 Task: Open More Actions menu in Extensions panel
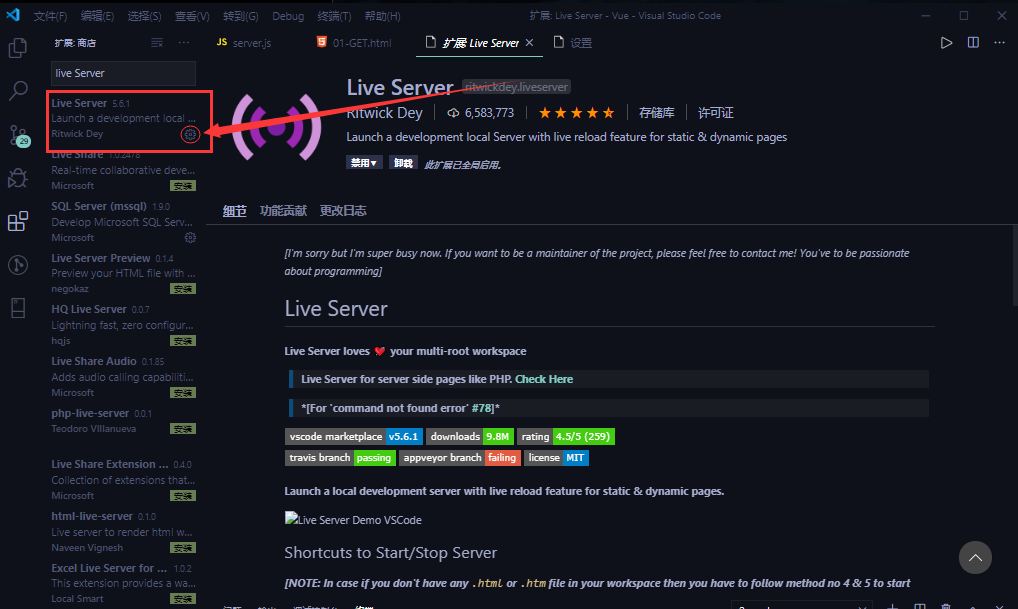click(x=184, y=42)
